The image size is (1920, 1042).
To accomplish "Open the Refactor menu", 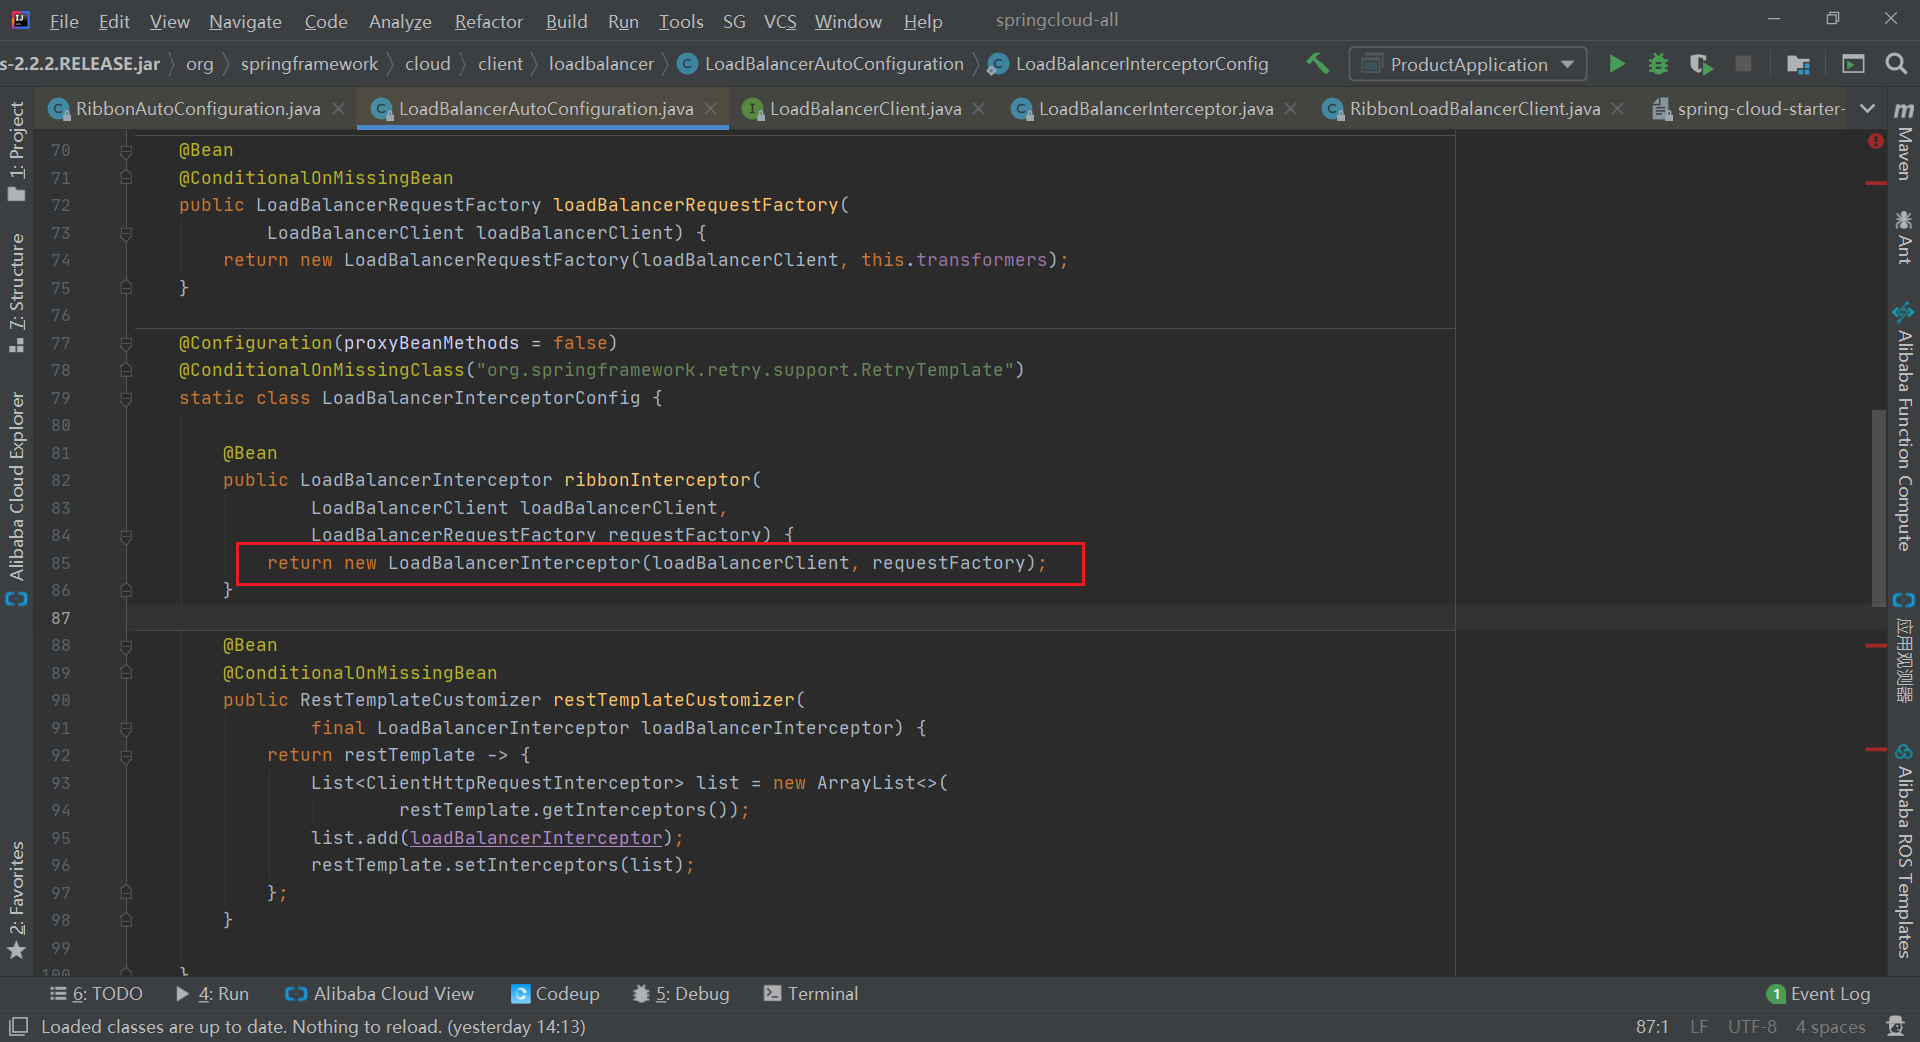I will coord(488,21).
